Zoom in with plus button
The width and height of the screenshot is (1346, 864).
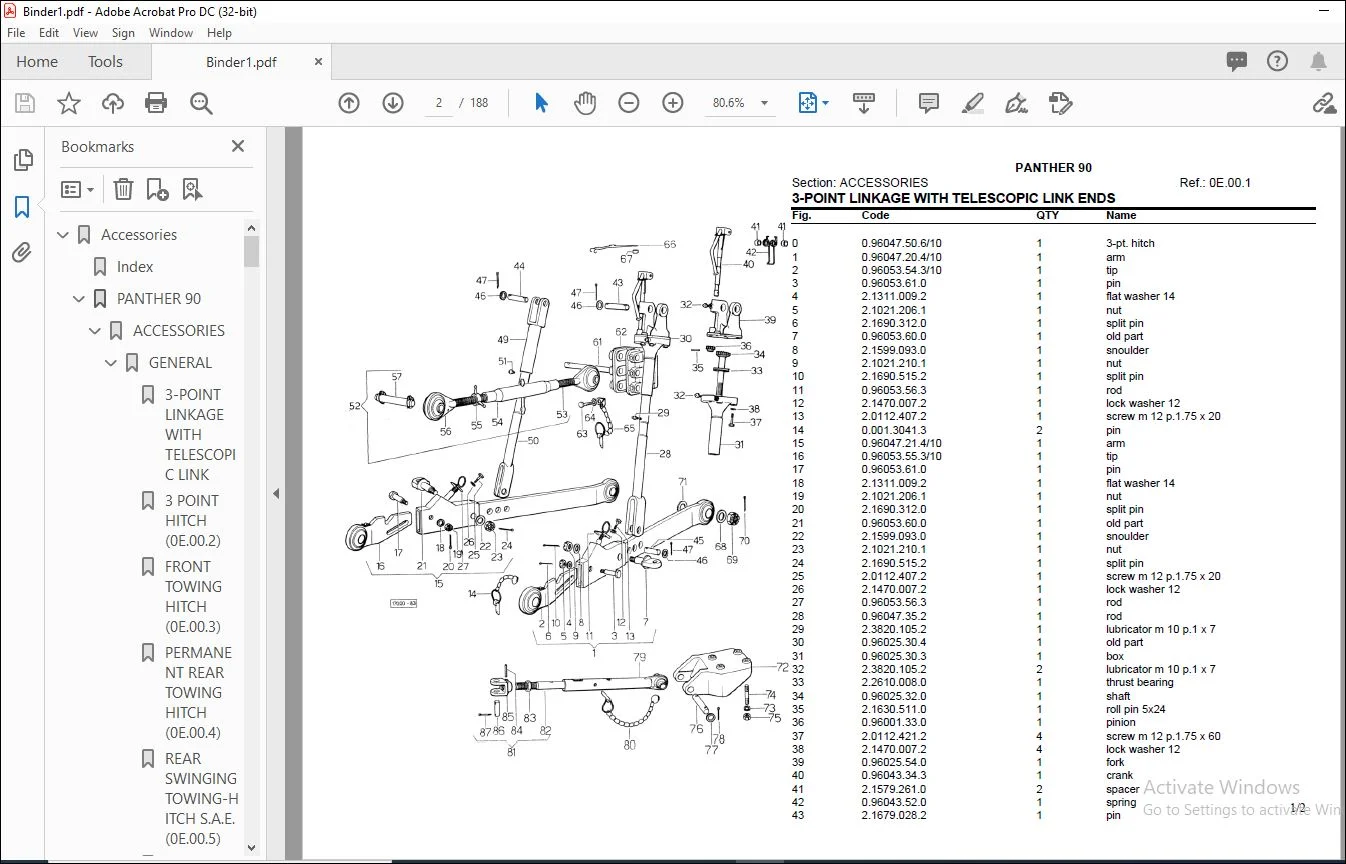point(673,103)
